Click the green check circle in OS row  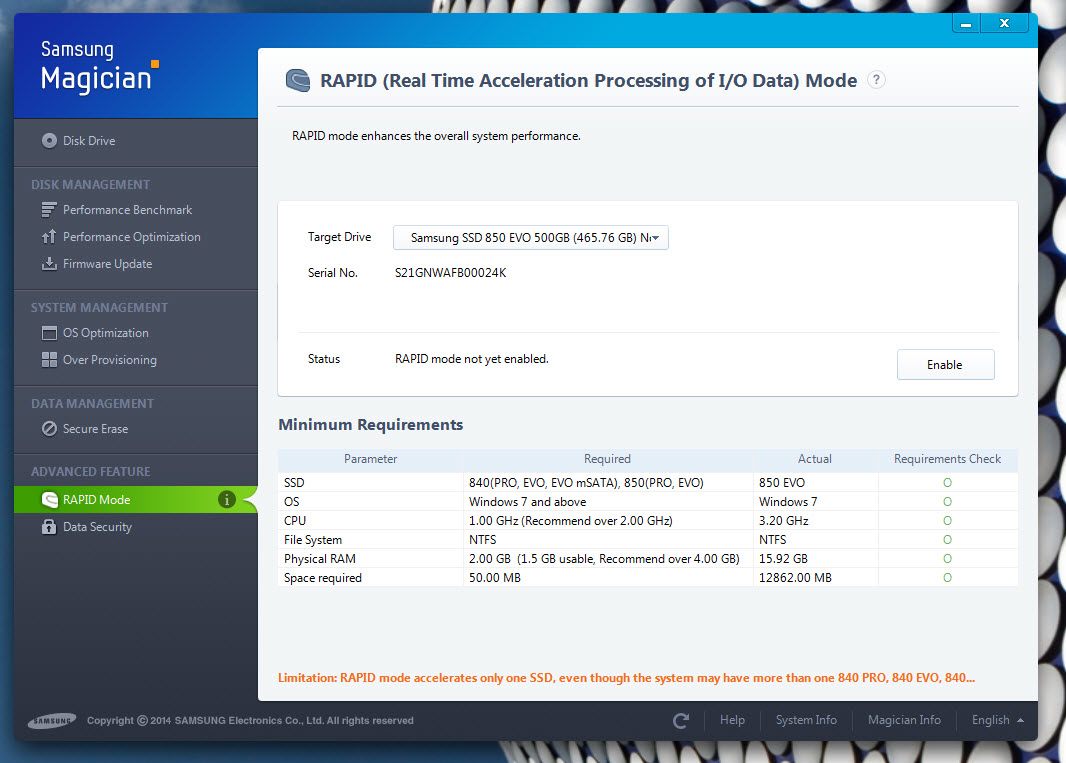click(x=947, y=502)
